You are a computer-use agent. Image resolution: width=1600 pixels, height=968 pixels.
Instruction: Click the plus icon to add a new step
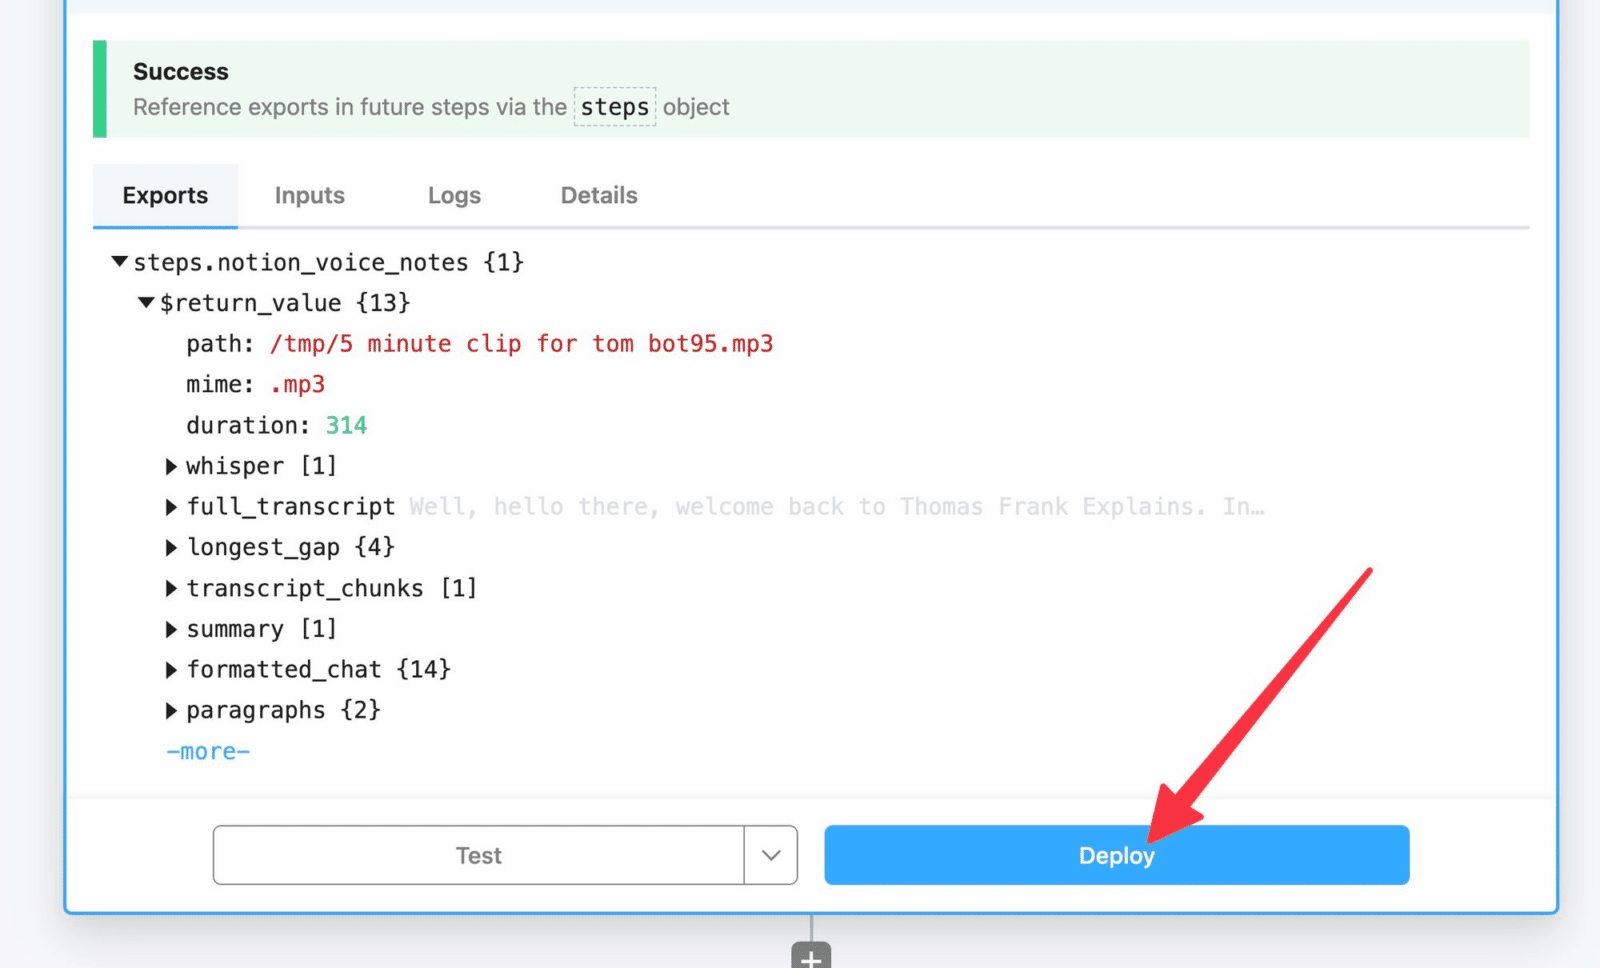click(812, 958)
